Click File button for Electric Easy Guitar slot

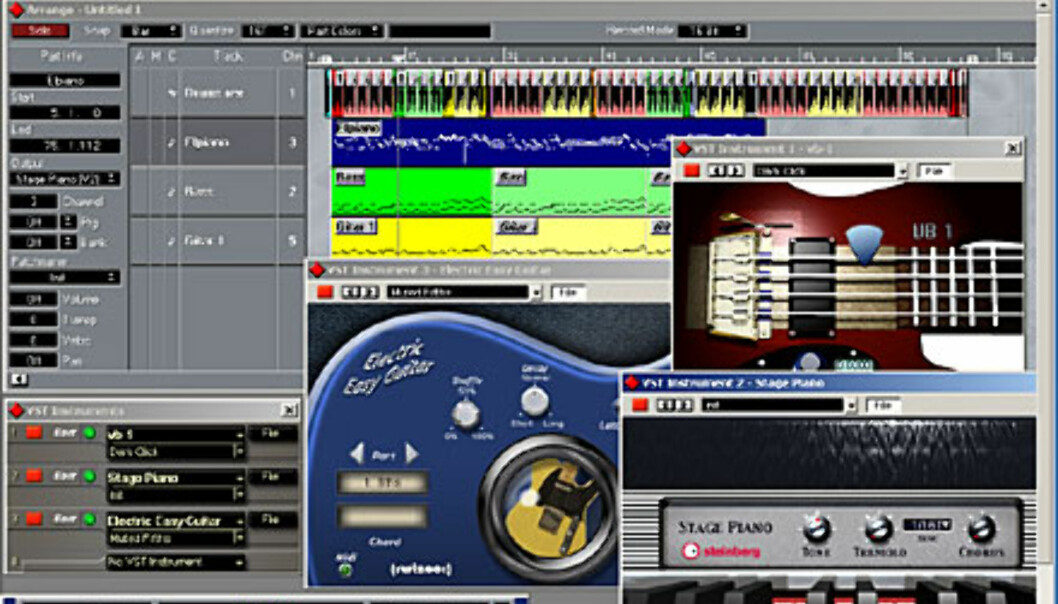point(271,520)
